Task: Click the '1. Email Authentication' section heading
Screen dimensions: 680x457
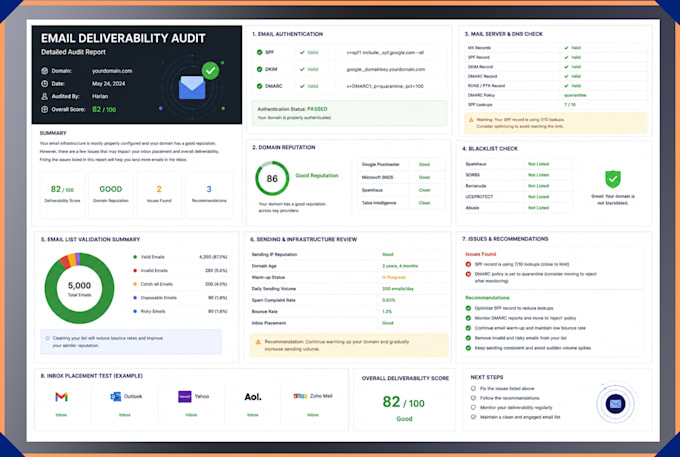Action: click(287, 34)
